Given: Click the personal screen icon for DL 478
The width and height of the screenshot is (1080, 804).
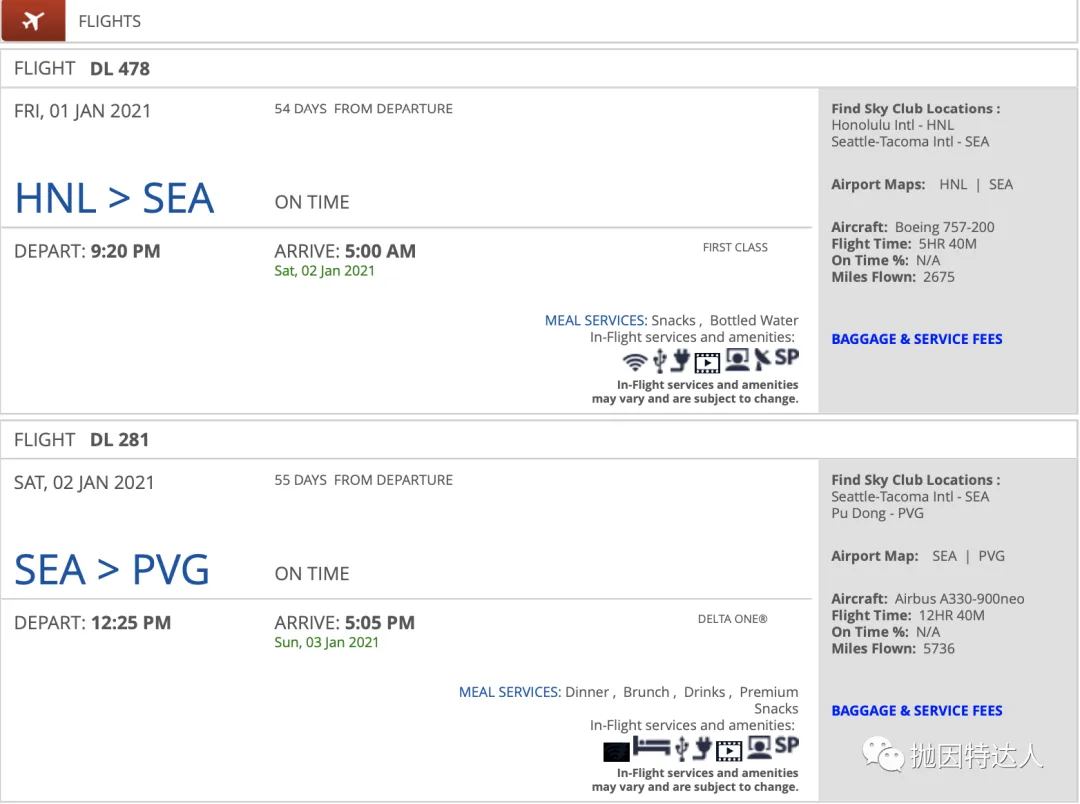Looking at the screenshot, I should (737, 360).
